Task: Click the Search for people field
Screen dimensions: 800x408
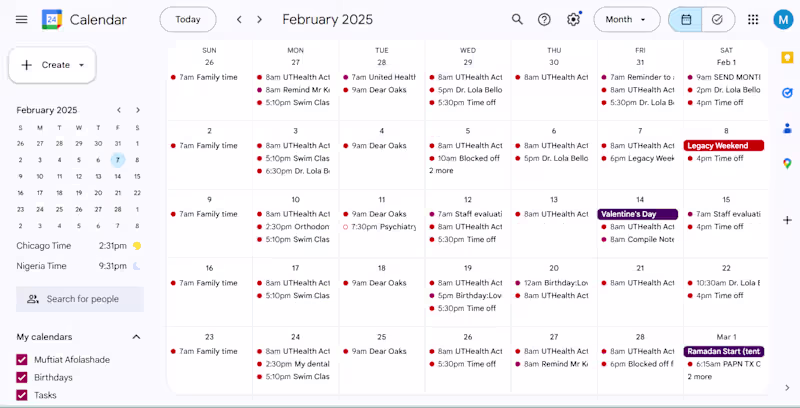Action: (82, 299)
